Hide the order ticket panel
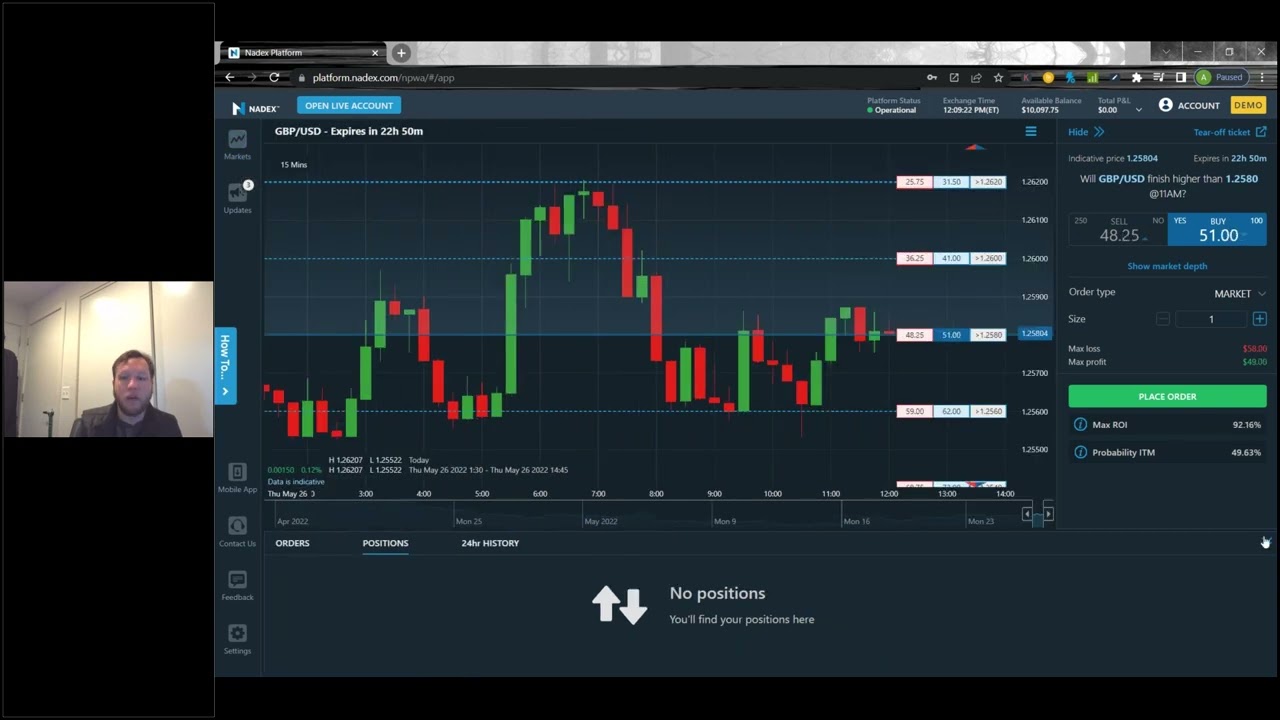Screen dimensions: 1280x720 (x=1086, y=132)
